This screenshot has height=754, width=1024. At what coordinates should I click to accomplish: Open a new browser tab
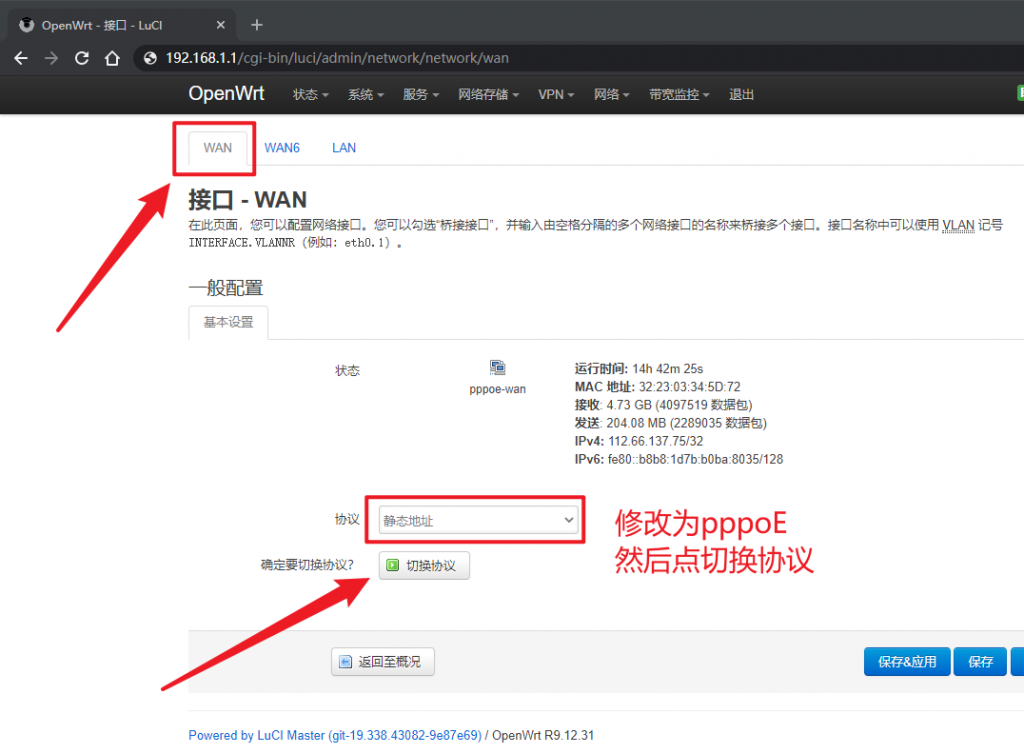click(x=257, y=25)
